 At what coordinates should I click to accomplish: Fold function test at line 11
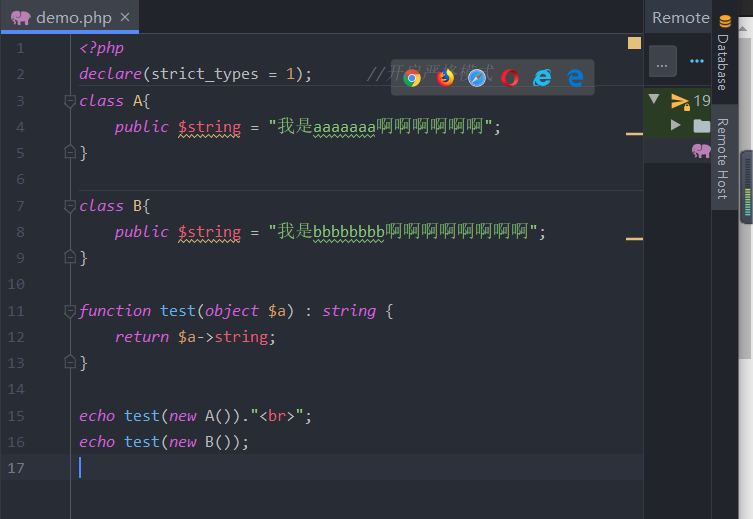point(70,312)
